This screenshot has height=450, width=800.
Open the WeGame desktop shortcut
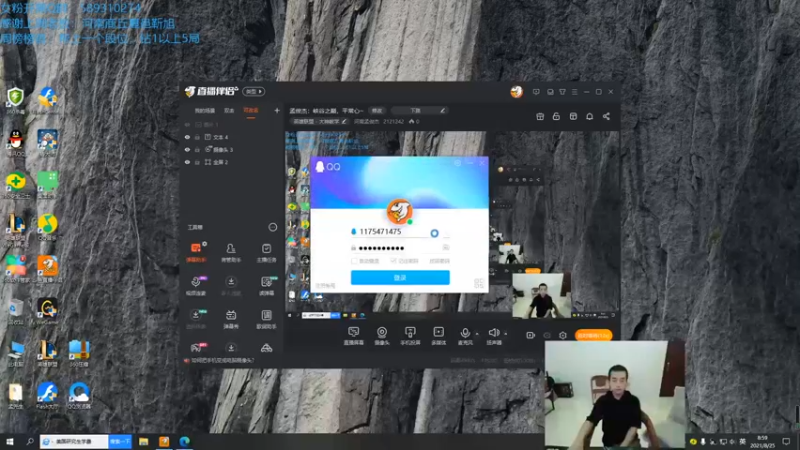pos(47,311)
